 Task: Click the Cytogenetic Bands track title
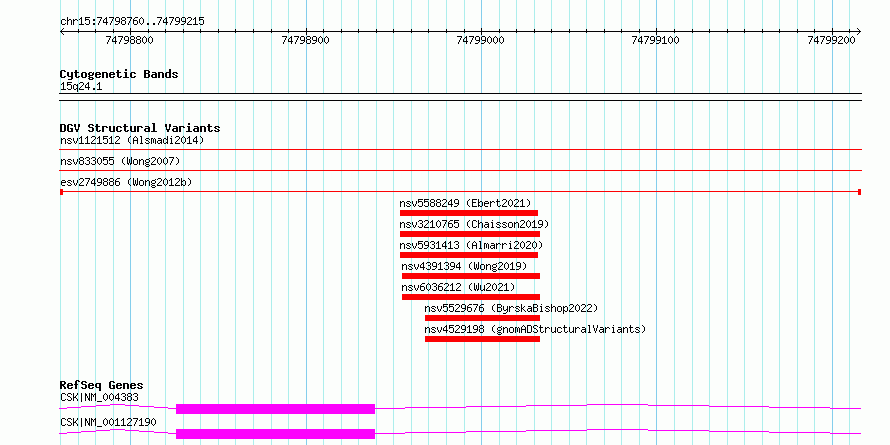point(119,74)
